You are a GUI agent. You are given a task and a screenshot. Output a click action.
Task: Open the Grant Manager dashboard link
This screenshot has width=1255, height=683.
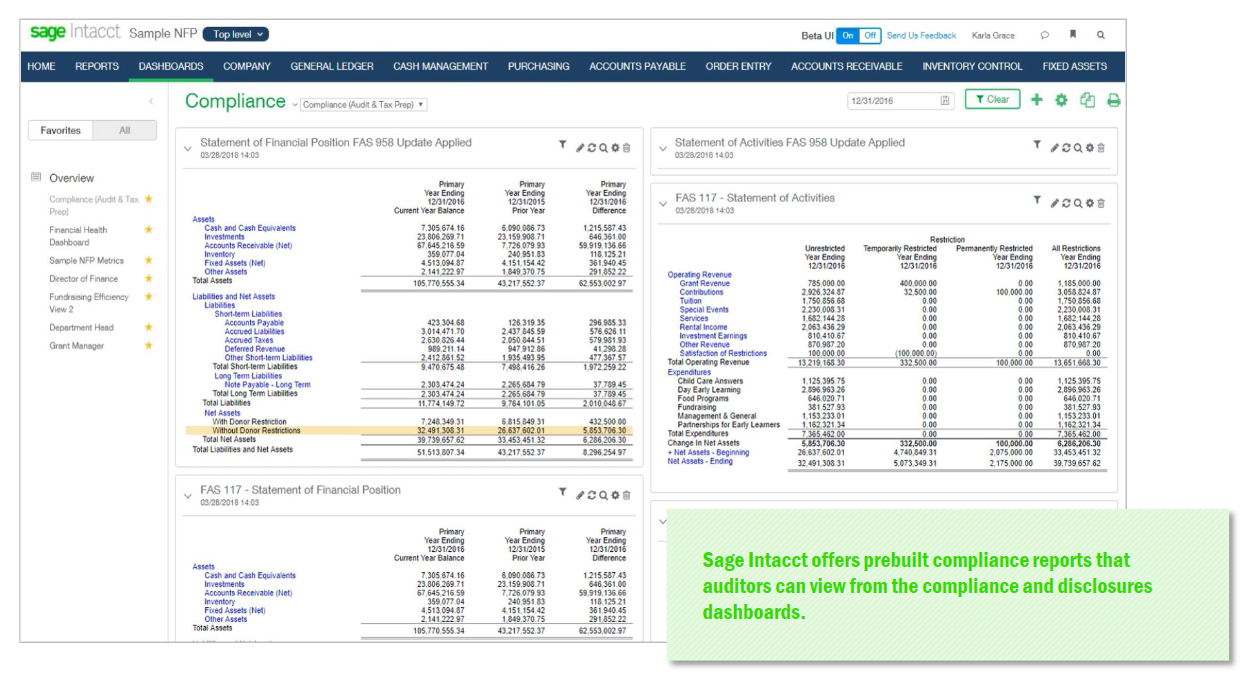76,346
